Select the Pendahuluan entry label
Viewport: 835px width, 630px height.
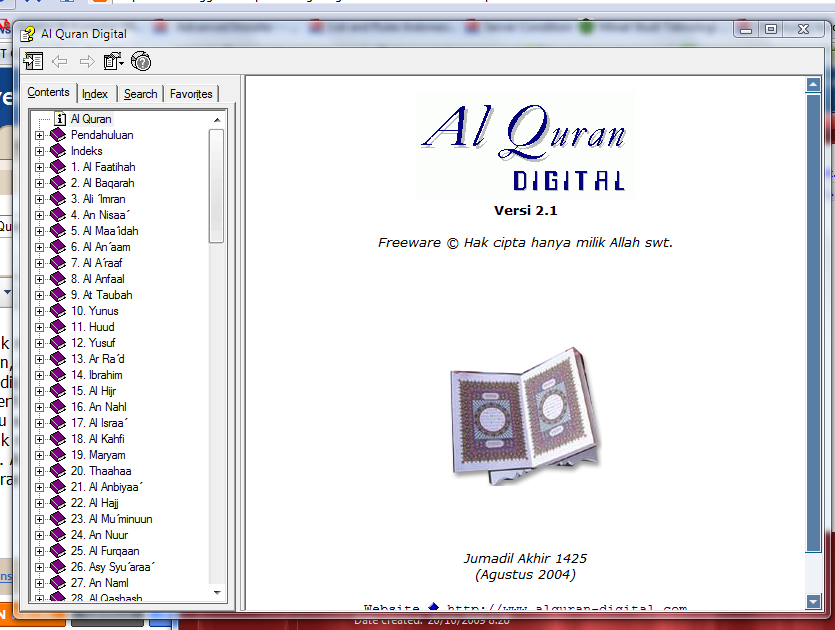[x=102, y=135]
